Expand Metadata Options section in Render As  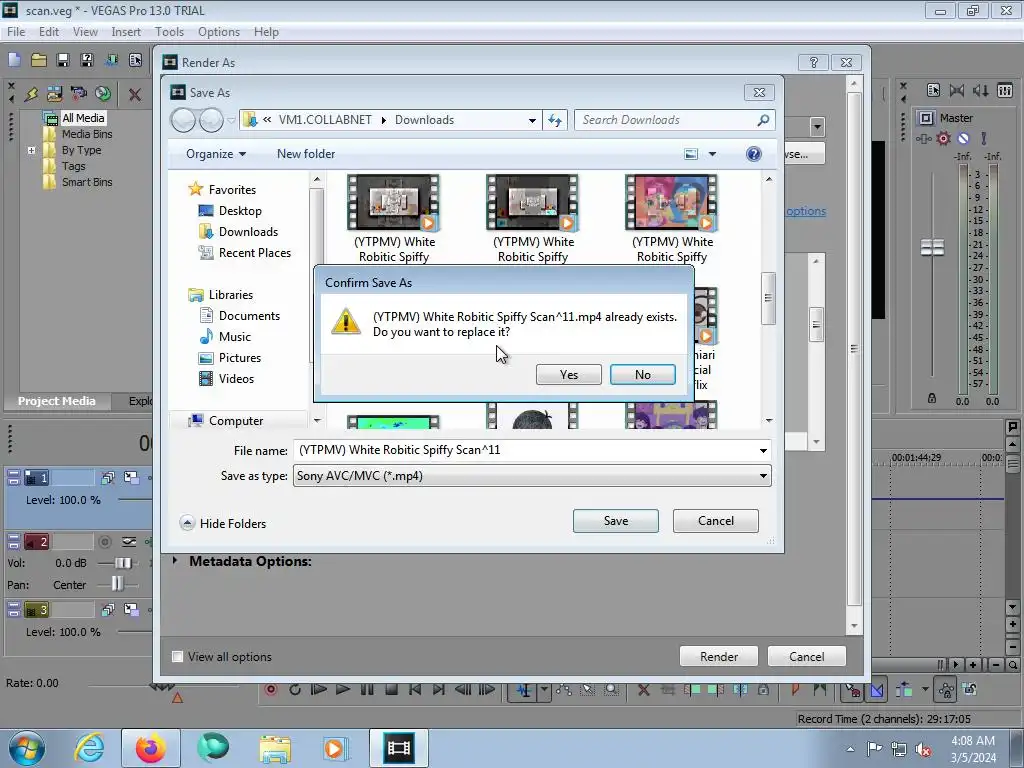[174, 560]
